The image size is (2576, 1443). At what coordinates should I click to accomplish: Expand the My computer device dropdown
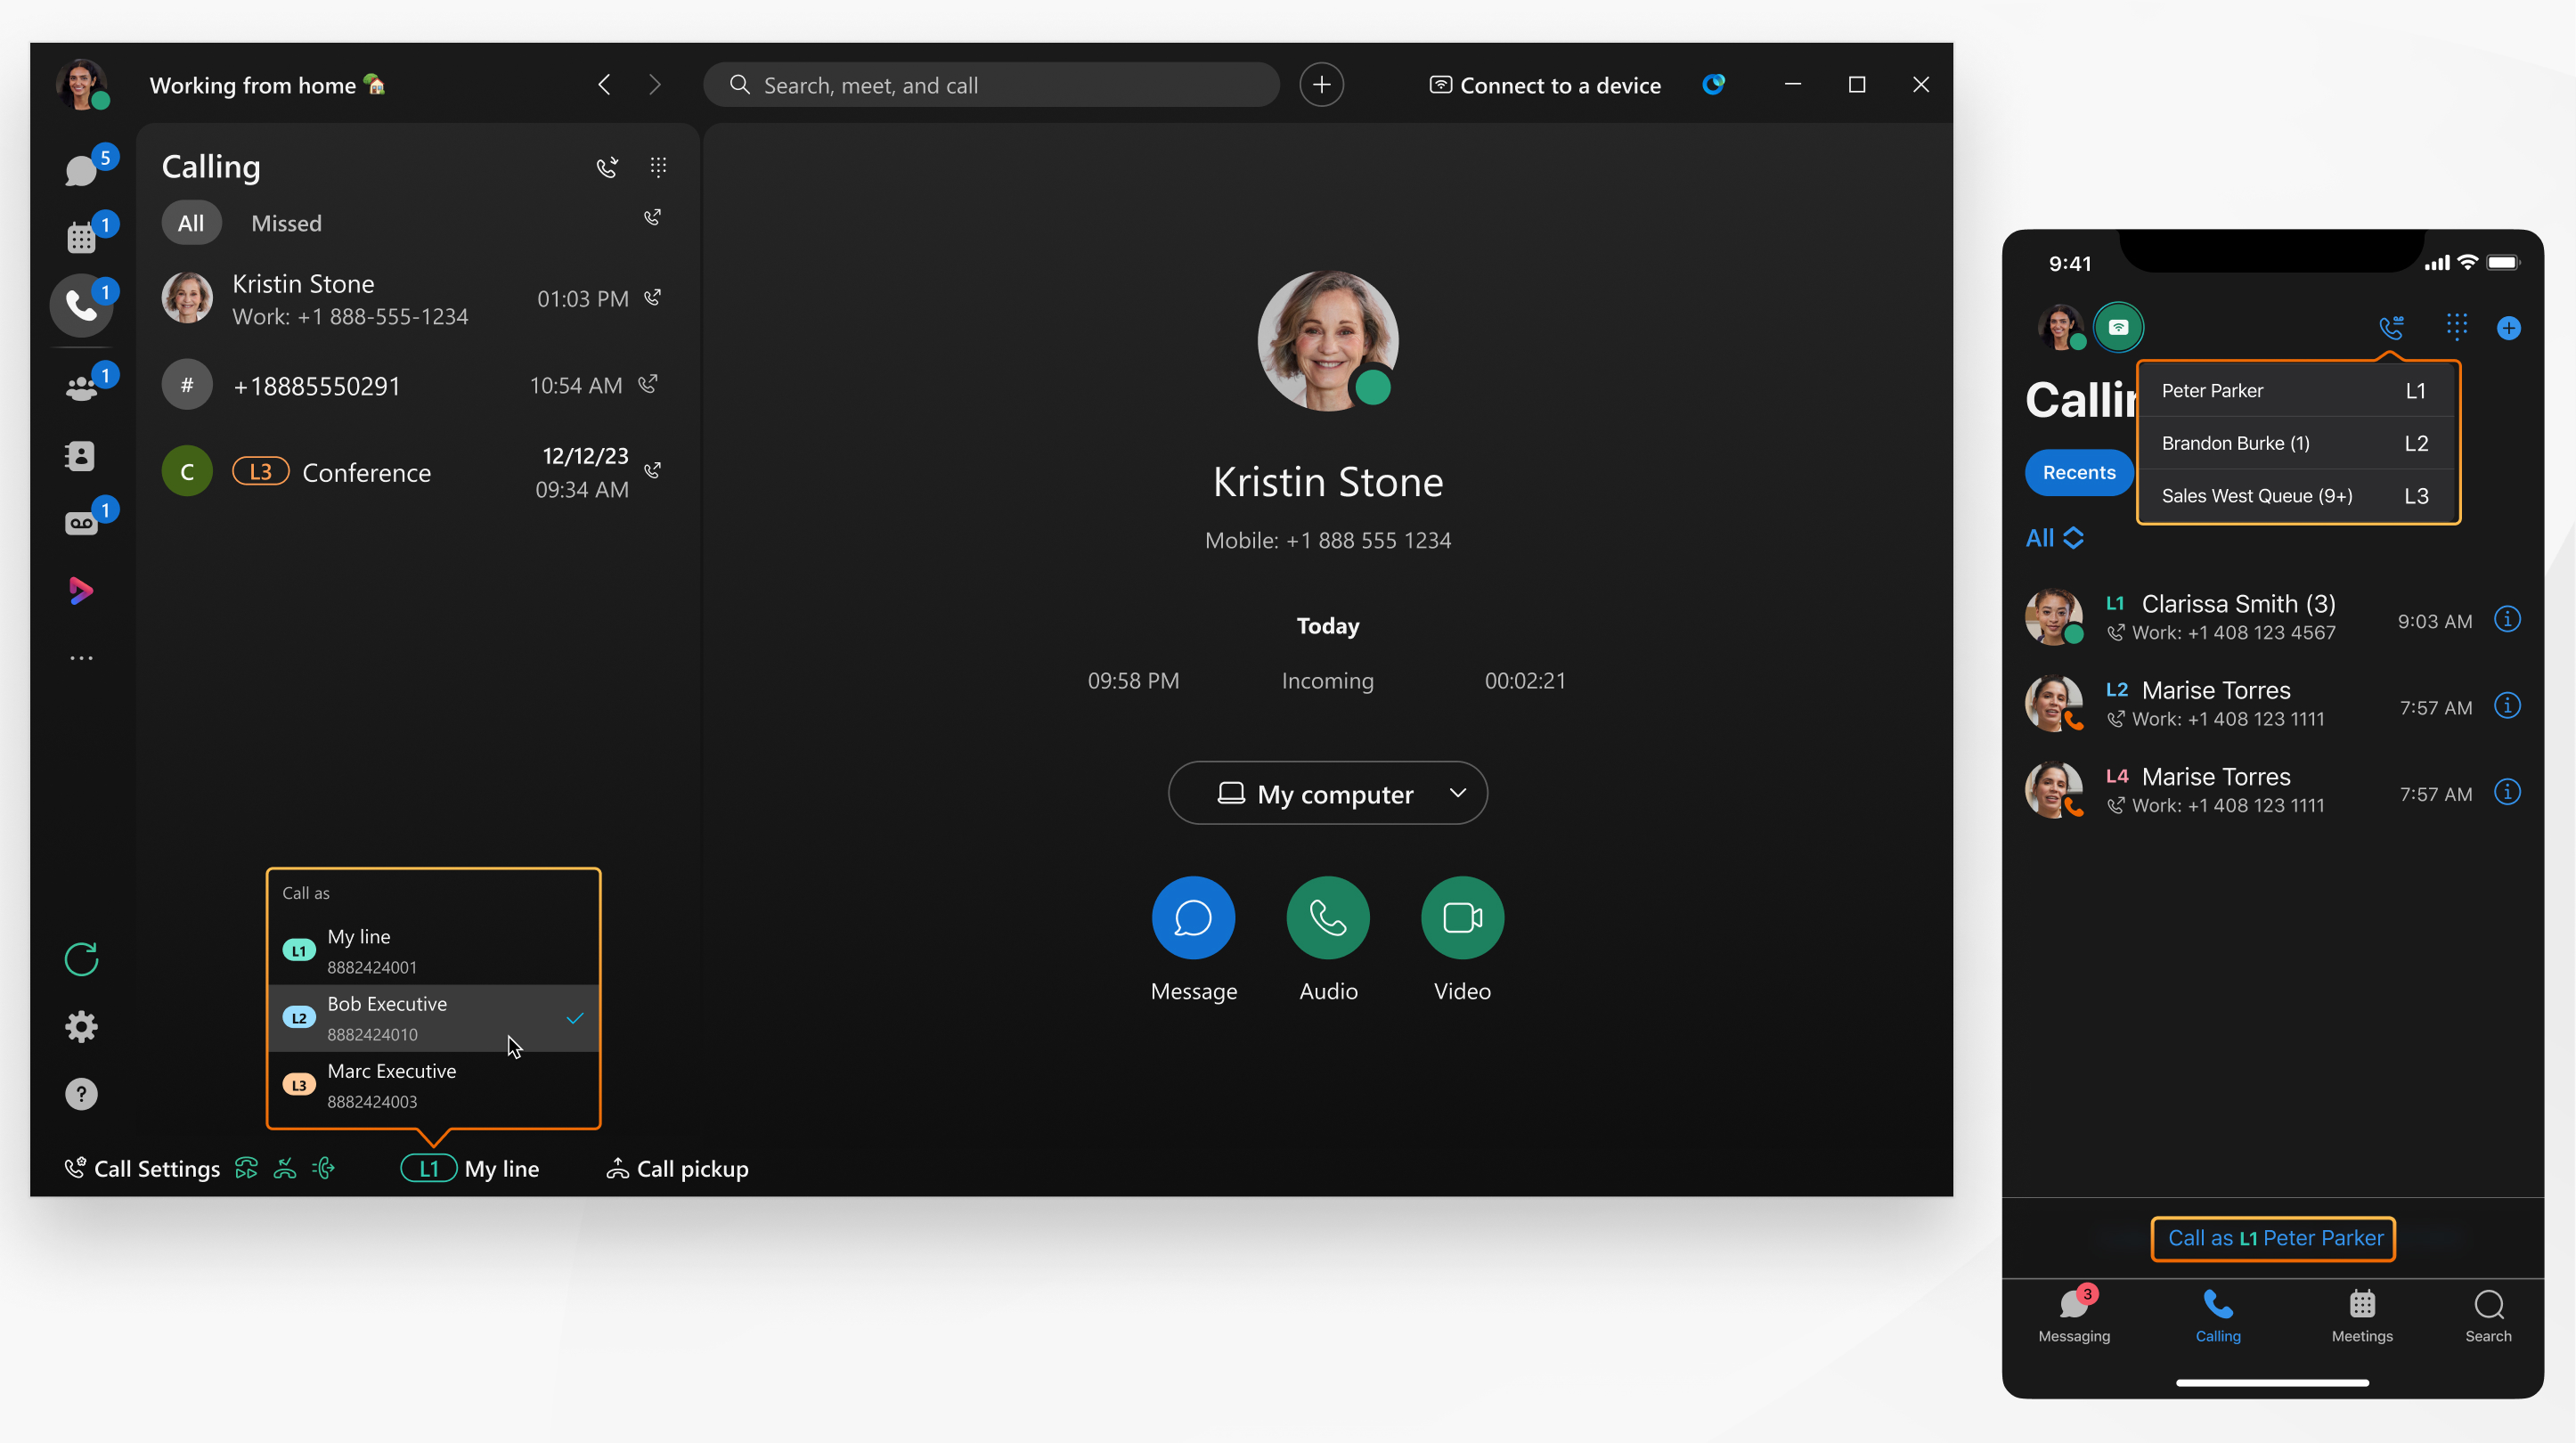click(x=1327, y=793)
